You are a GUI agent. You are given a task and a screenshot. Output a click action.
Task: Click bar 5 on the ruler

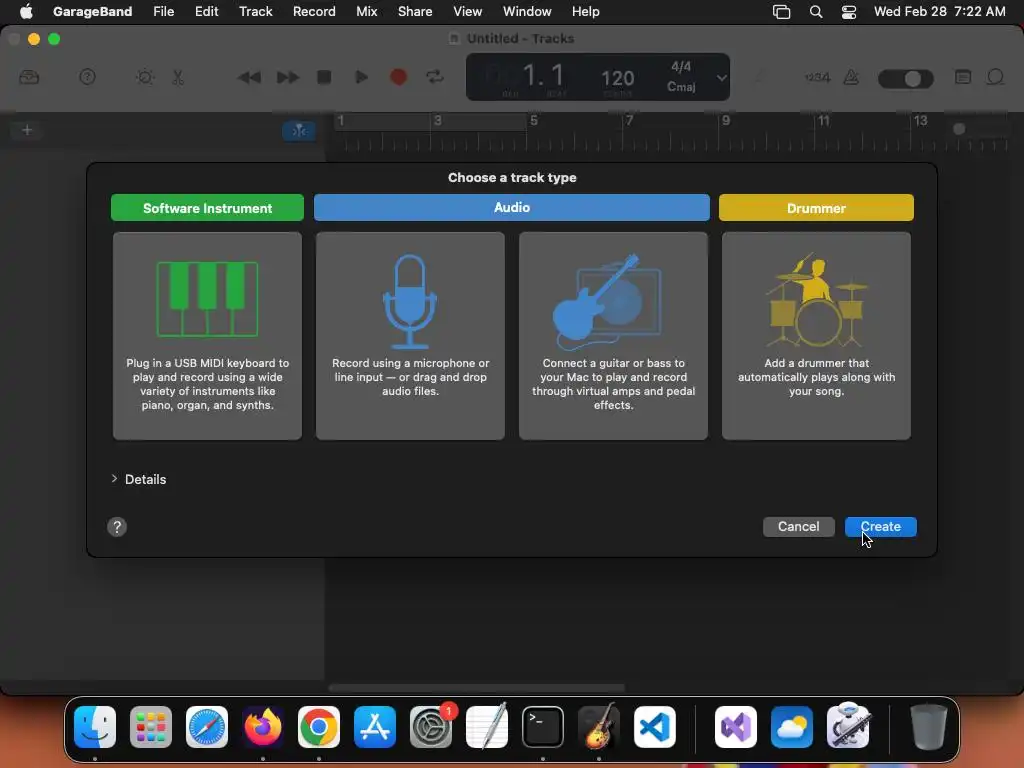pos(534,120)
